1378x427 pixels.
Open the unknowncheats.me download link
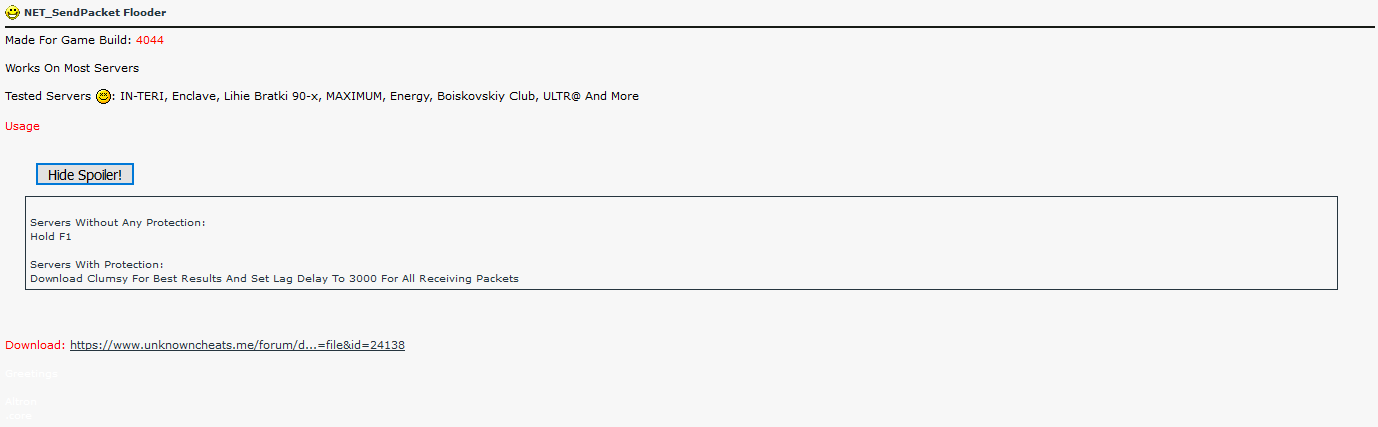(237, 345)
